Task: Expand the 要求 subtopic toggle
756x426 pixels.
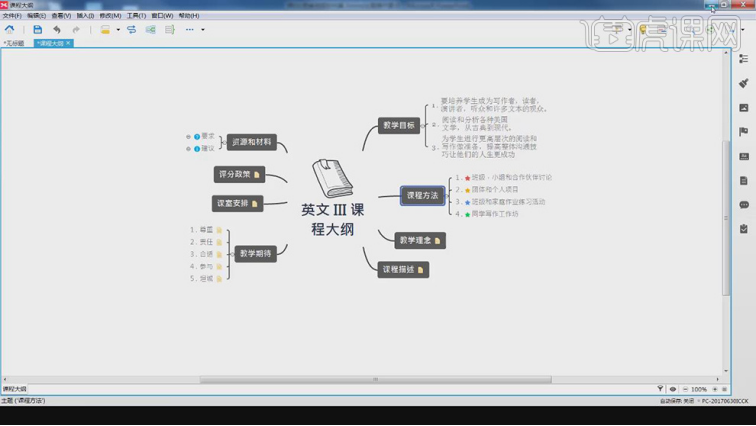Action: point(189,136)
